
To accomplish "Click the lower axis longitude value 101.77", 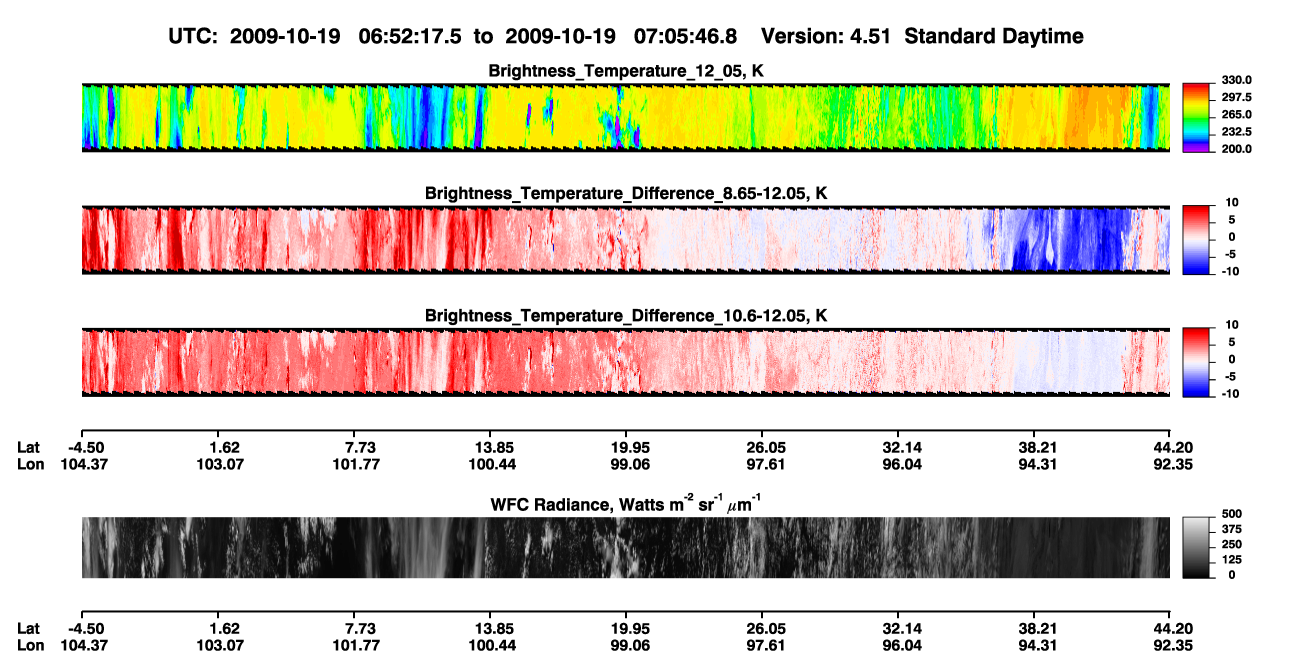I will [356, 645].
